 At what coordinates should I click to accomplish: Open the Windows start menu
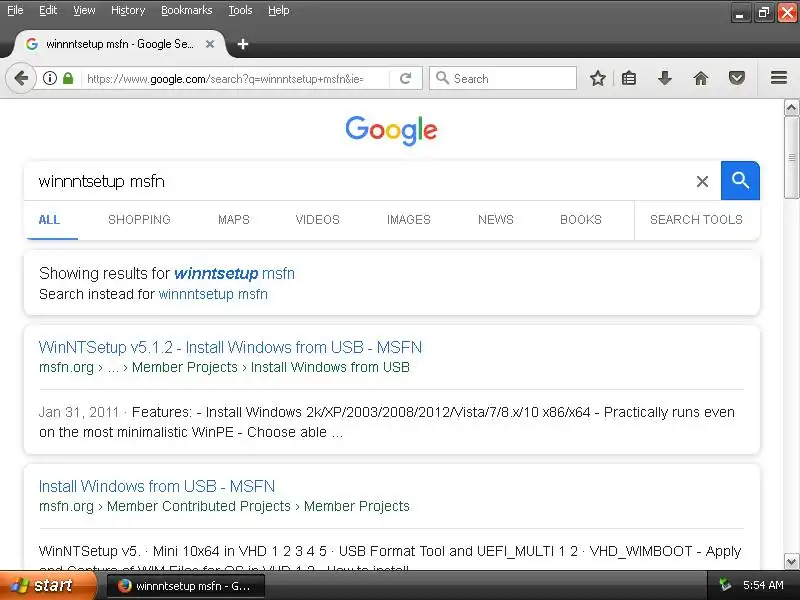47,585
